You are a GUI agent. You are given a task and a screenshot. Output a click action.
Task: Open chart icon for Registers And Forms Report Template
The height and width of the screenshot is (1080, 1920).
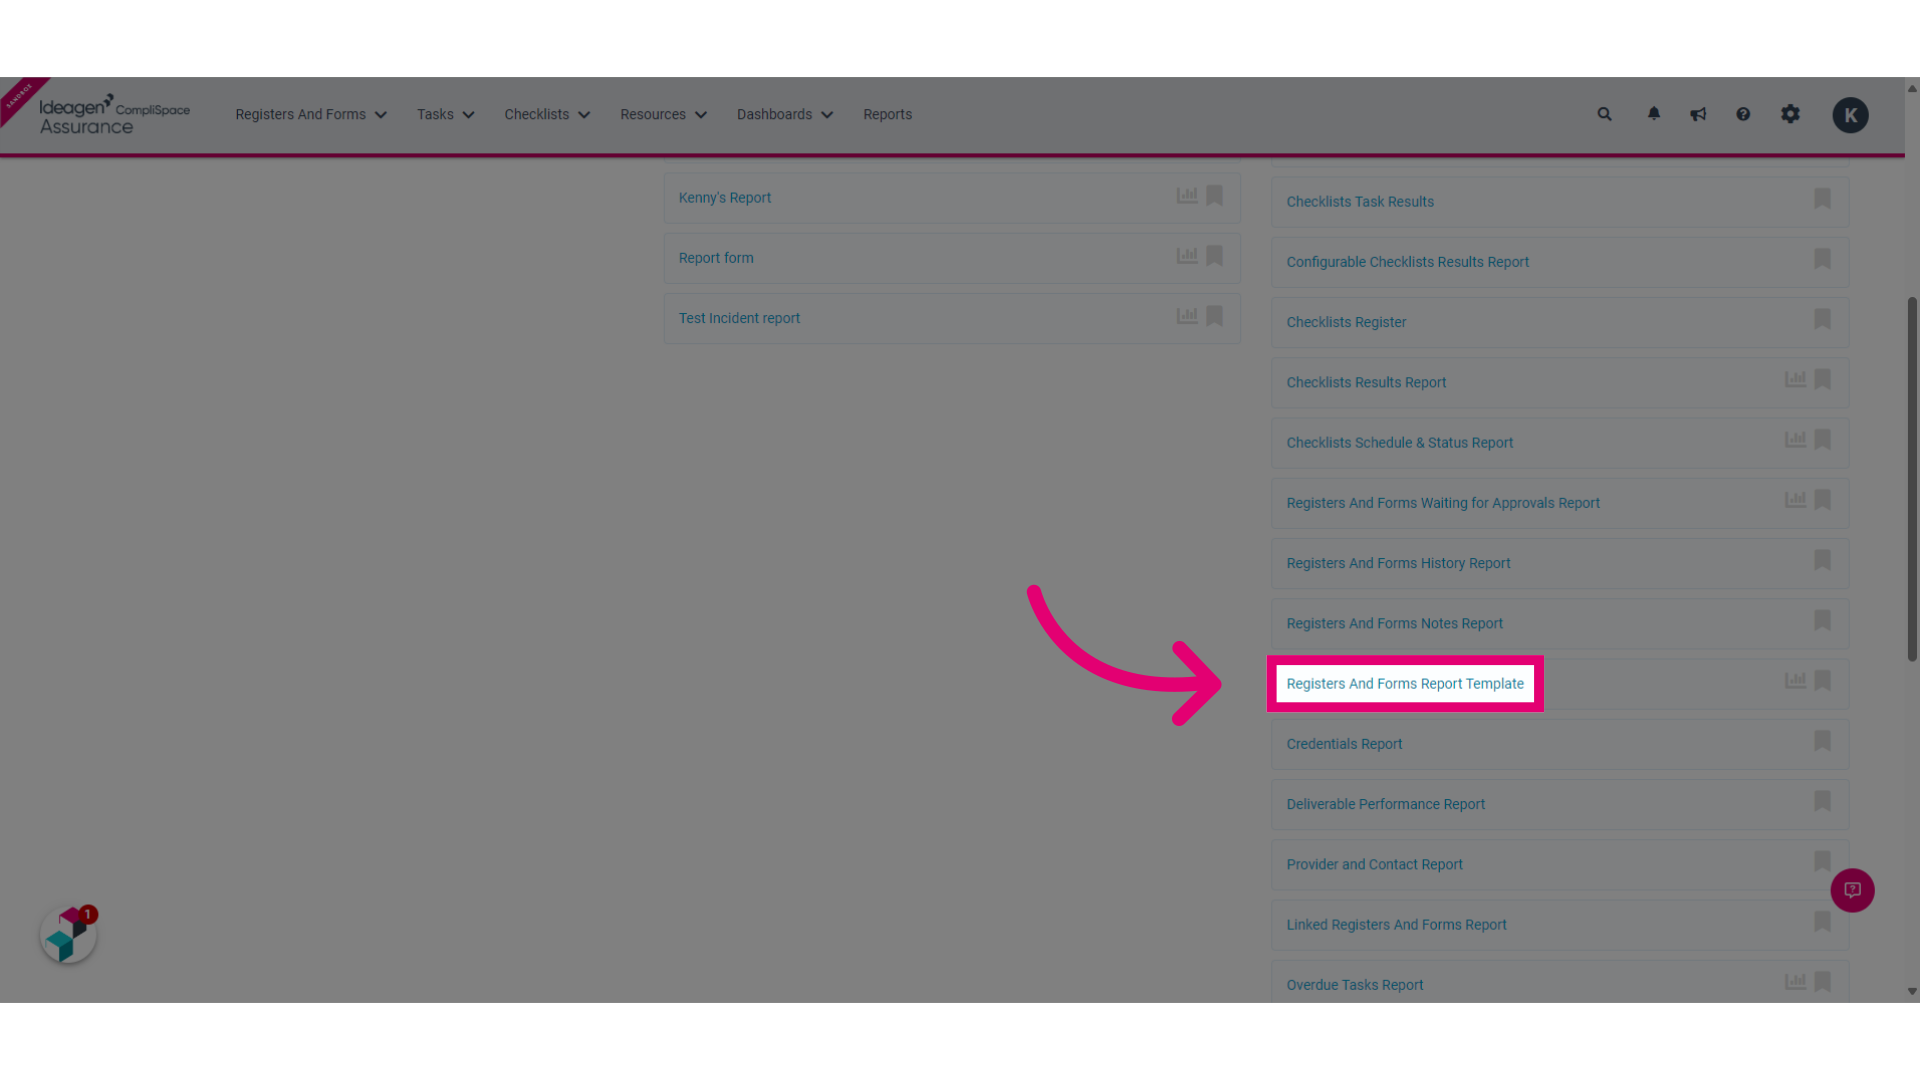pos(1796,681)
